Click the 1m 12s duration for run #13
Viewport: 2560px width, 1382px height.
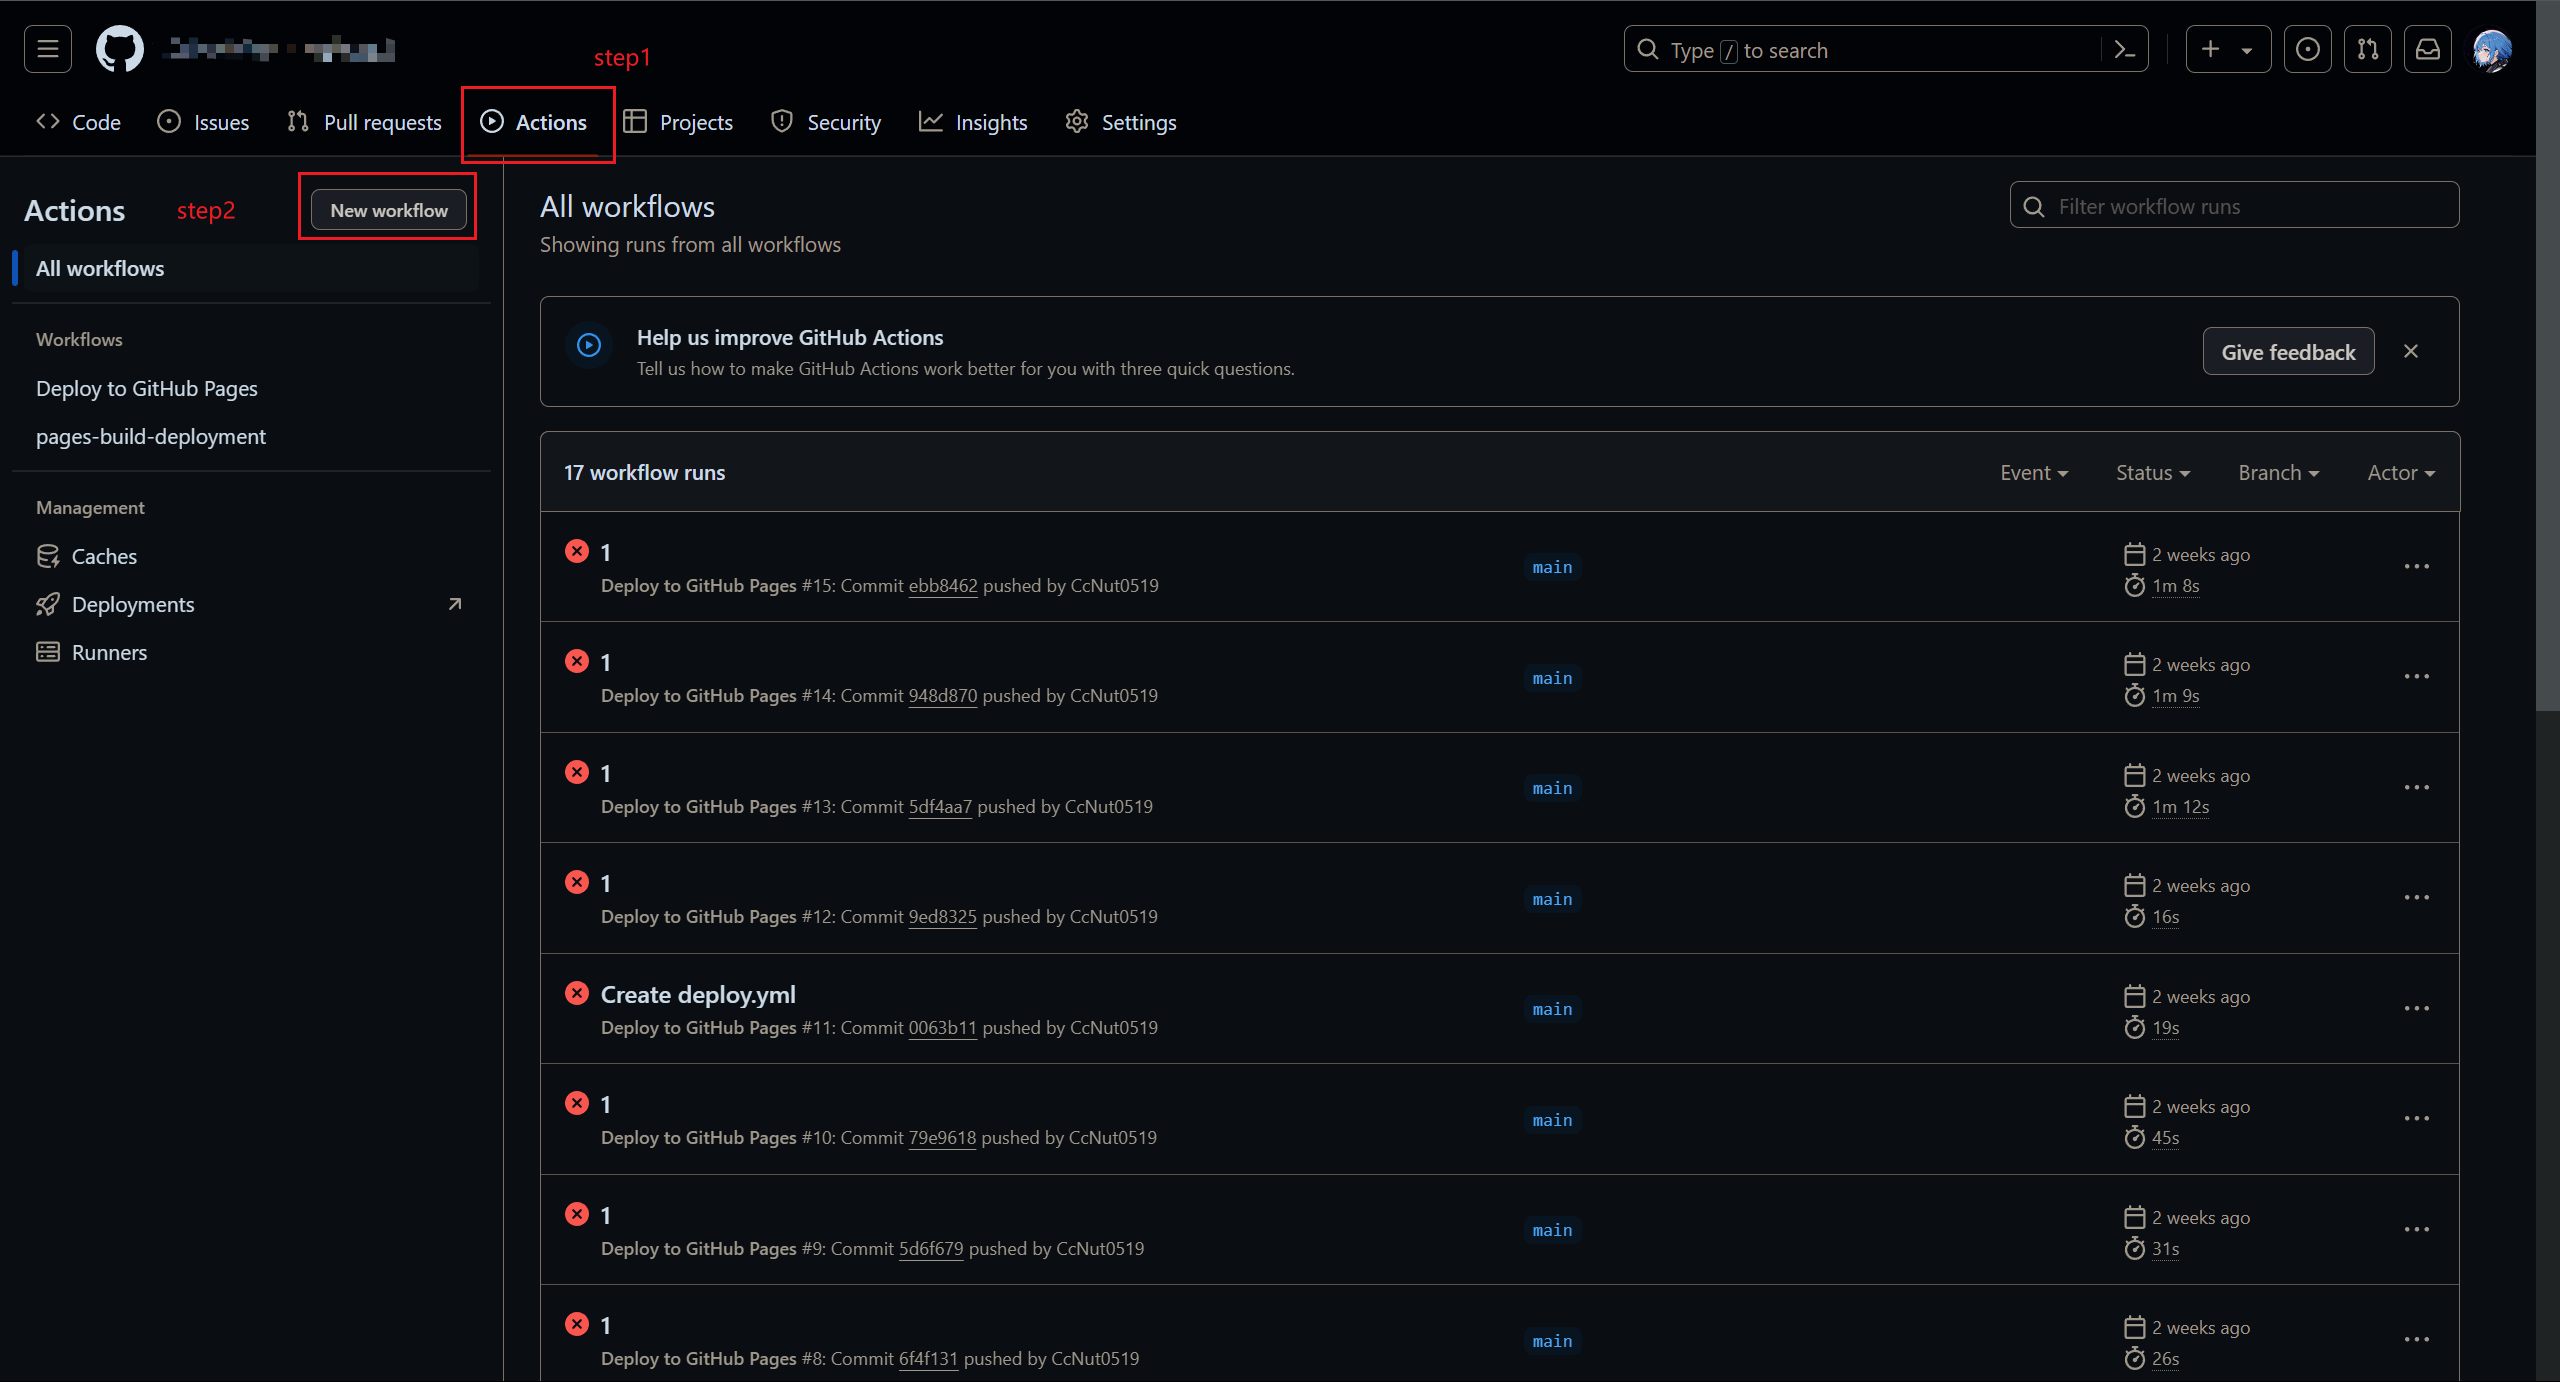tap(2180, 807)
